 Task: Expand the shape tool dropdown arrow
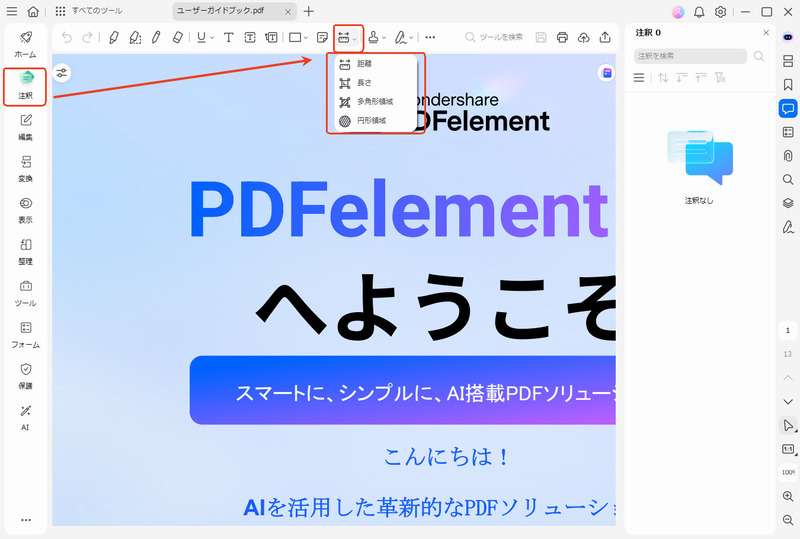coord(306,38)
